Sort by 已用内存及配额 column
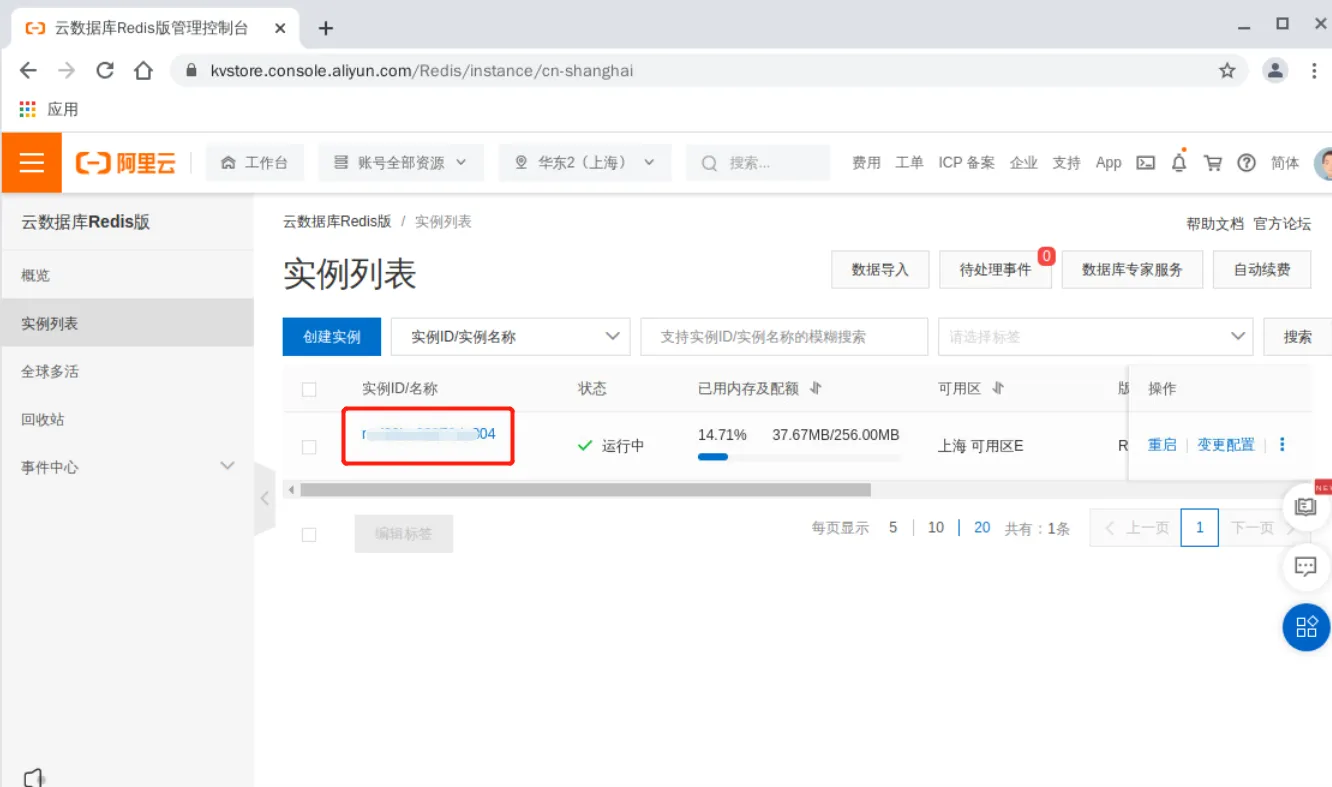This screenshot has height=787, width=1332. 815,388
